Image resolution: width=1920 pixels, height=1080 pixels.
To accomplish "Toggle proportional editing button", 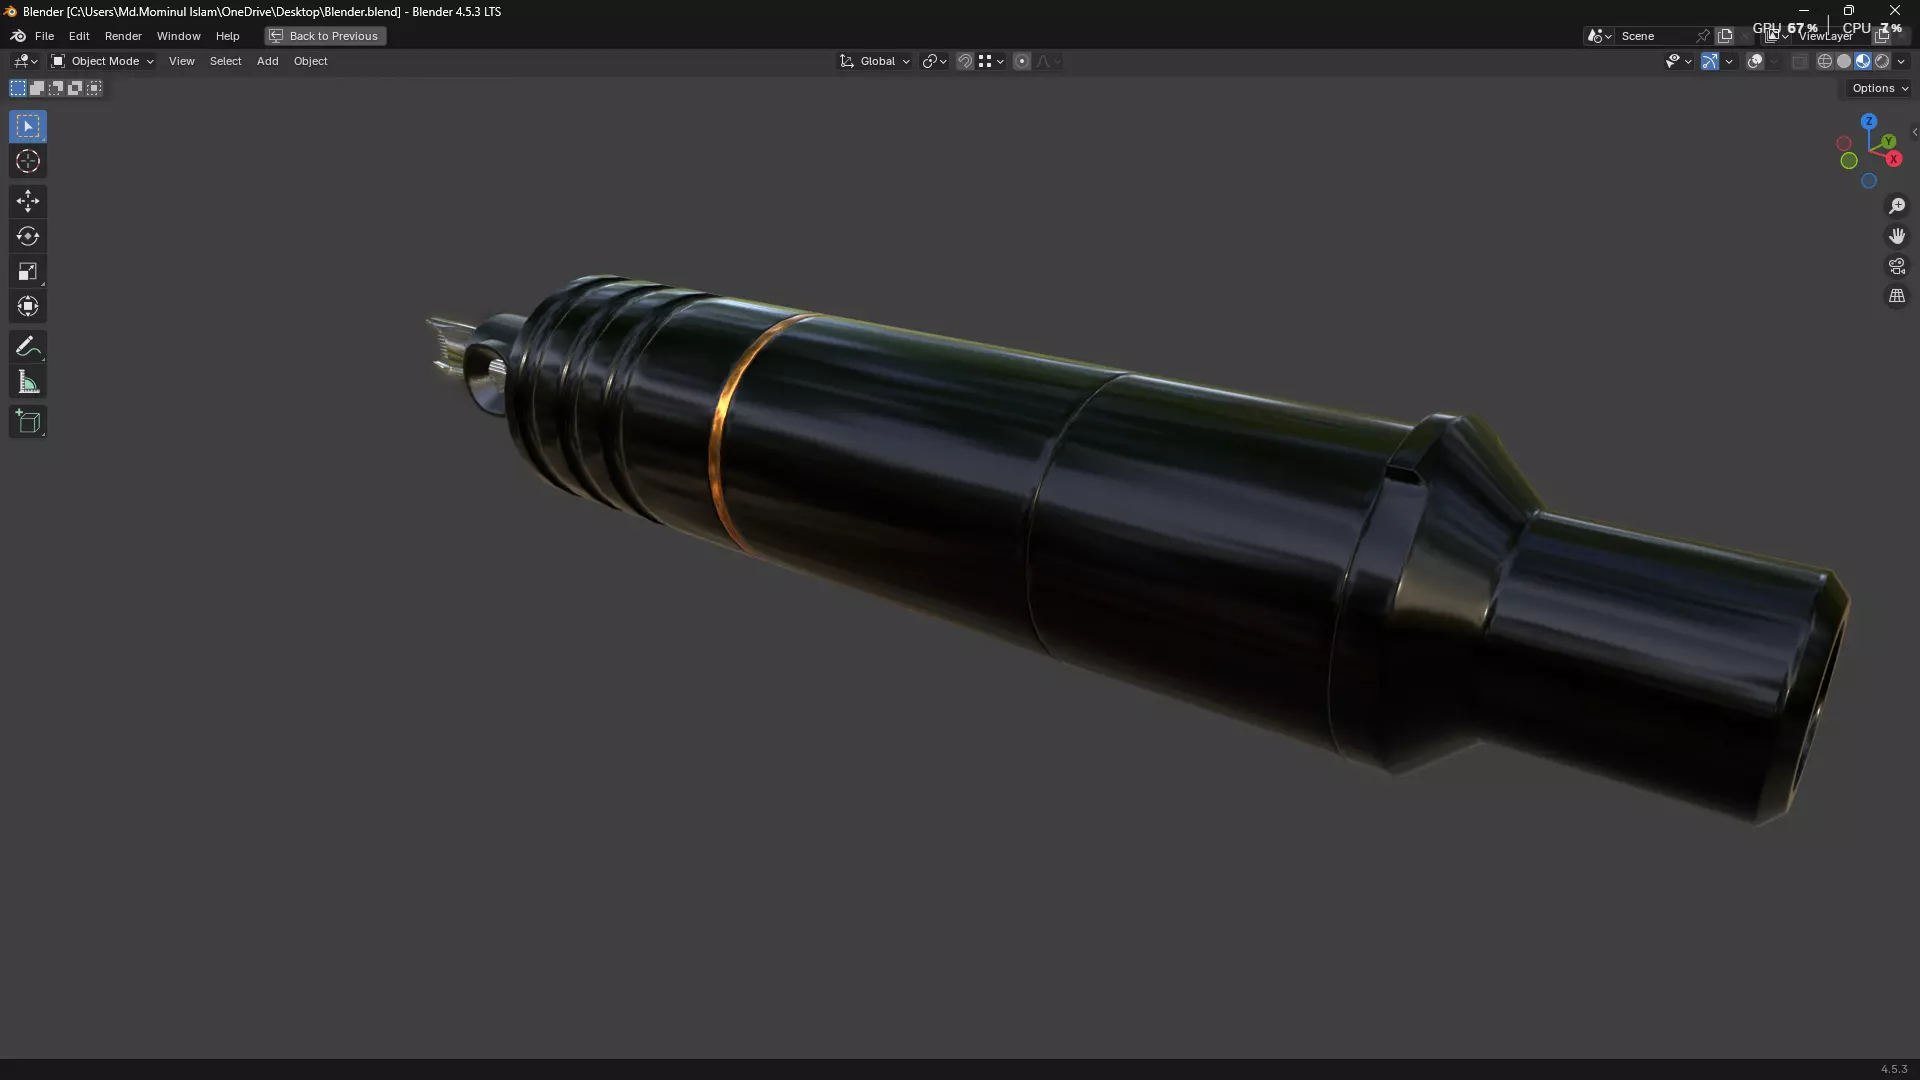I will (1022, 62).
